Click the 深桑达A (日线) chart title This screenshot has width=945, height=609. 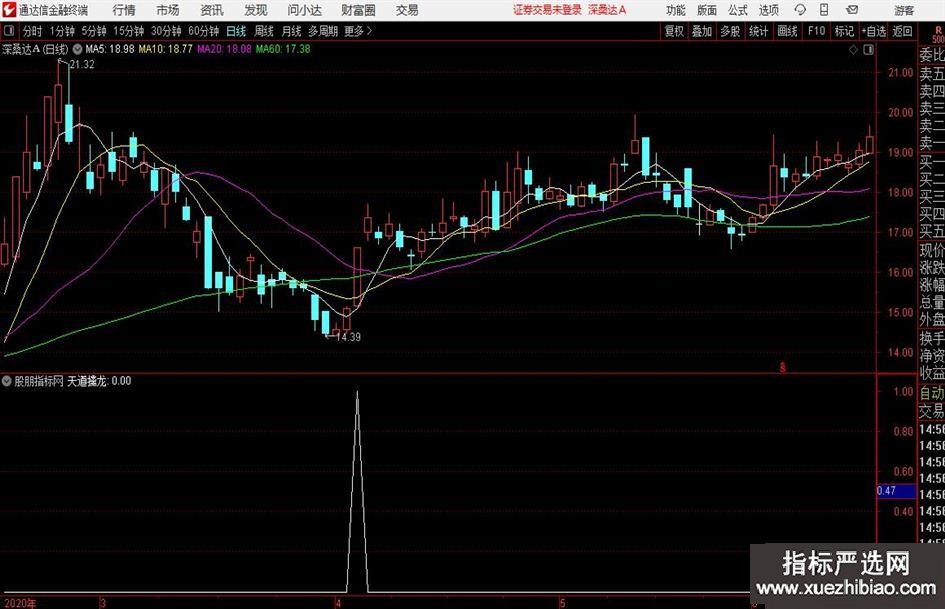(x=35, y=49)
